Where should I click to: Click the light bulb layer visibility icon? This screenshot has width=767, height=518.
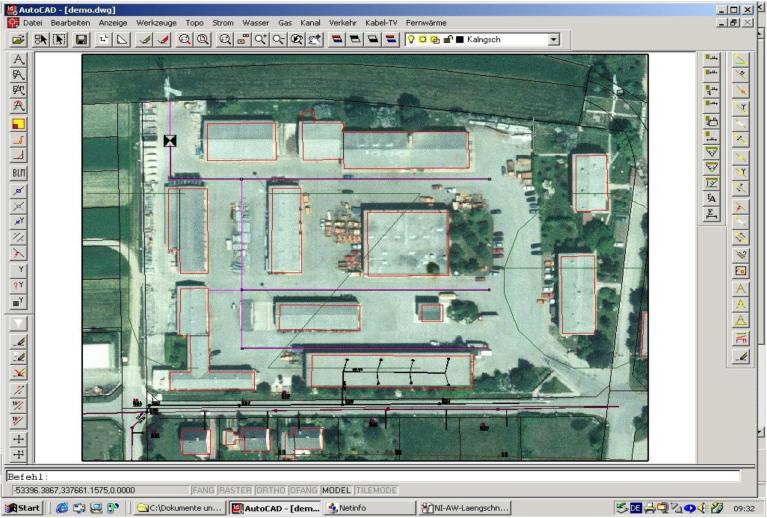(x=411, y=39)
